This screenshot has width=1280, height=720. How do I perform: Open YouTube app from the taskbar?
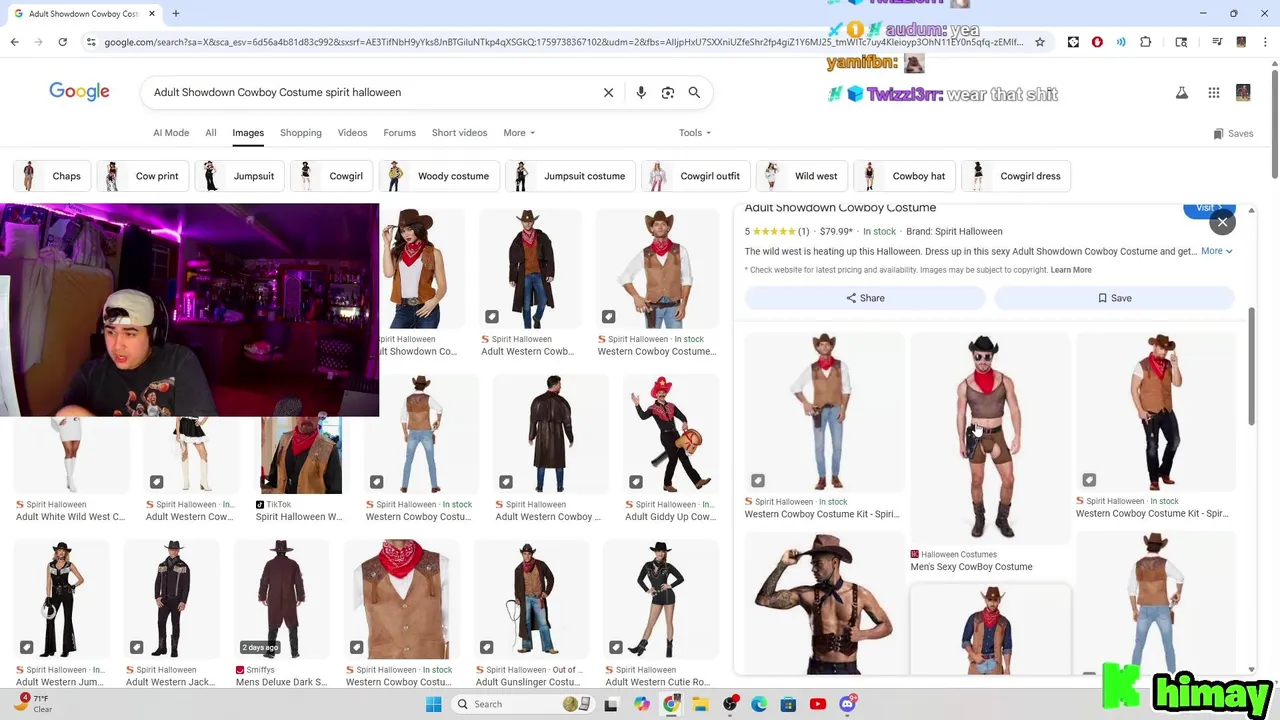[x=818, y=704]
